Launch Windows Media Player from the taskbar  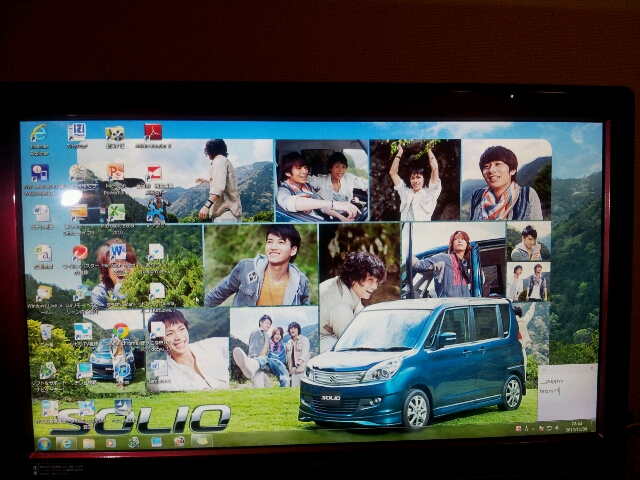pos(111,443)
